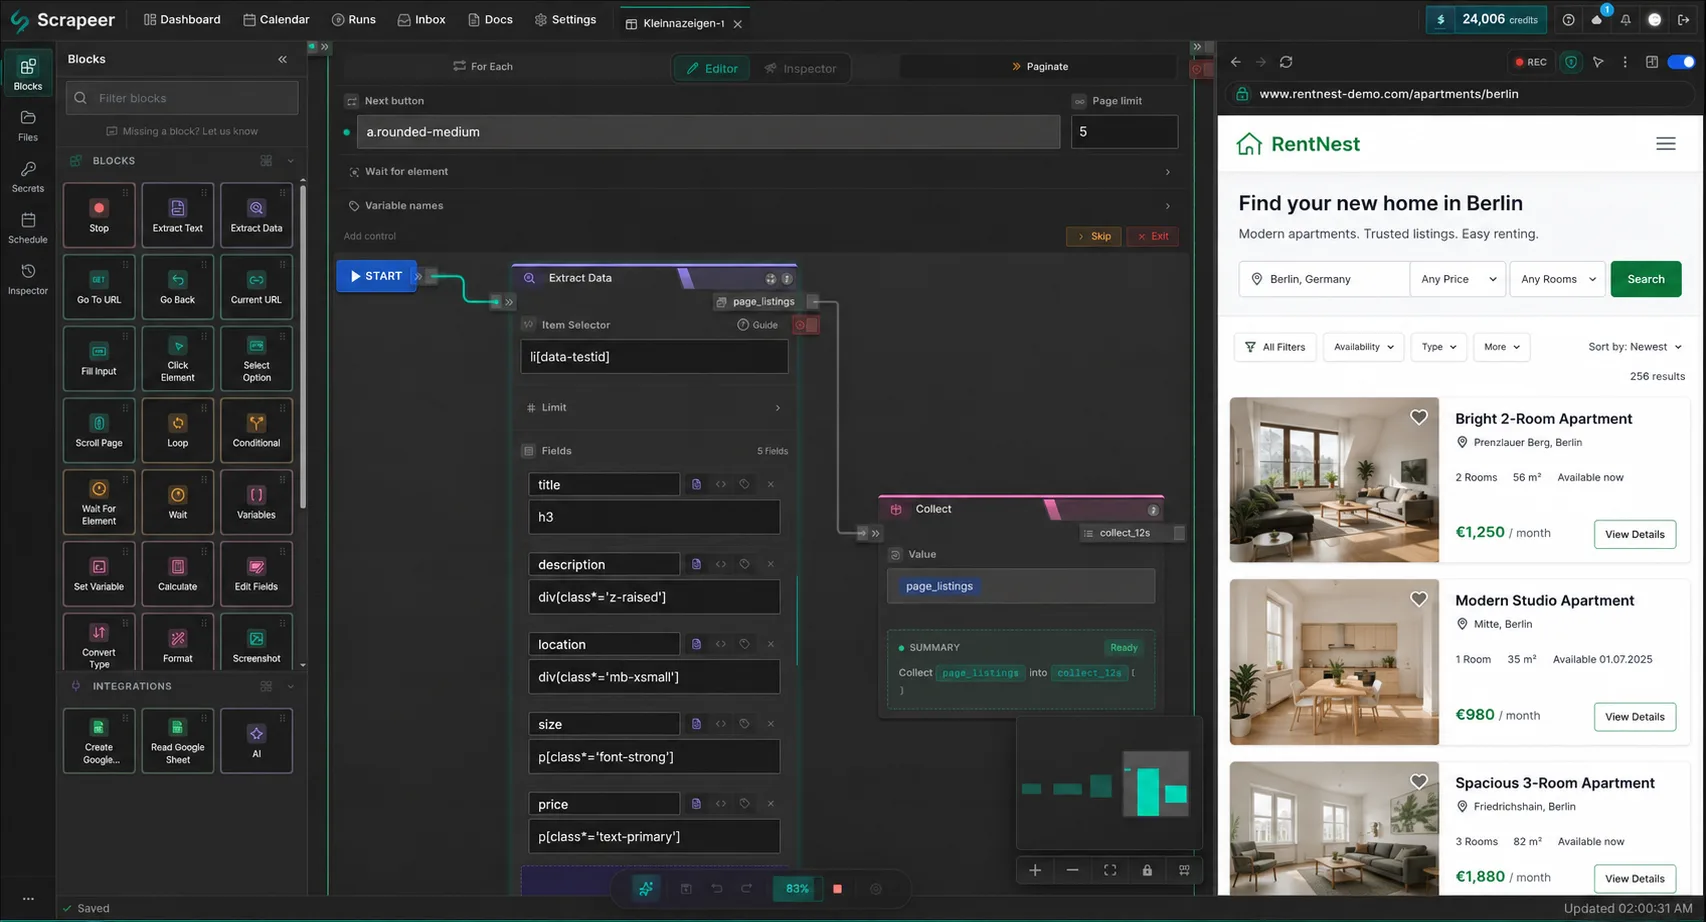Click the START button on canvas
1706x922 pixels.
(376, 276)
